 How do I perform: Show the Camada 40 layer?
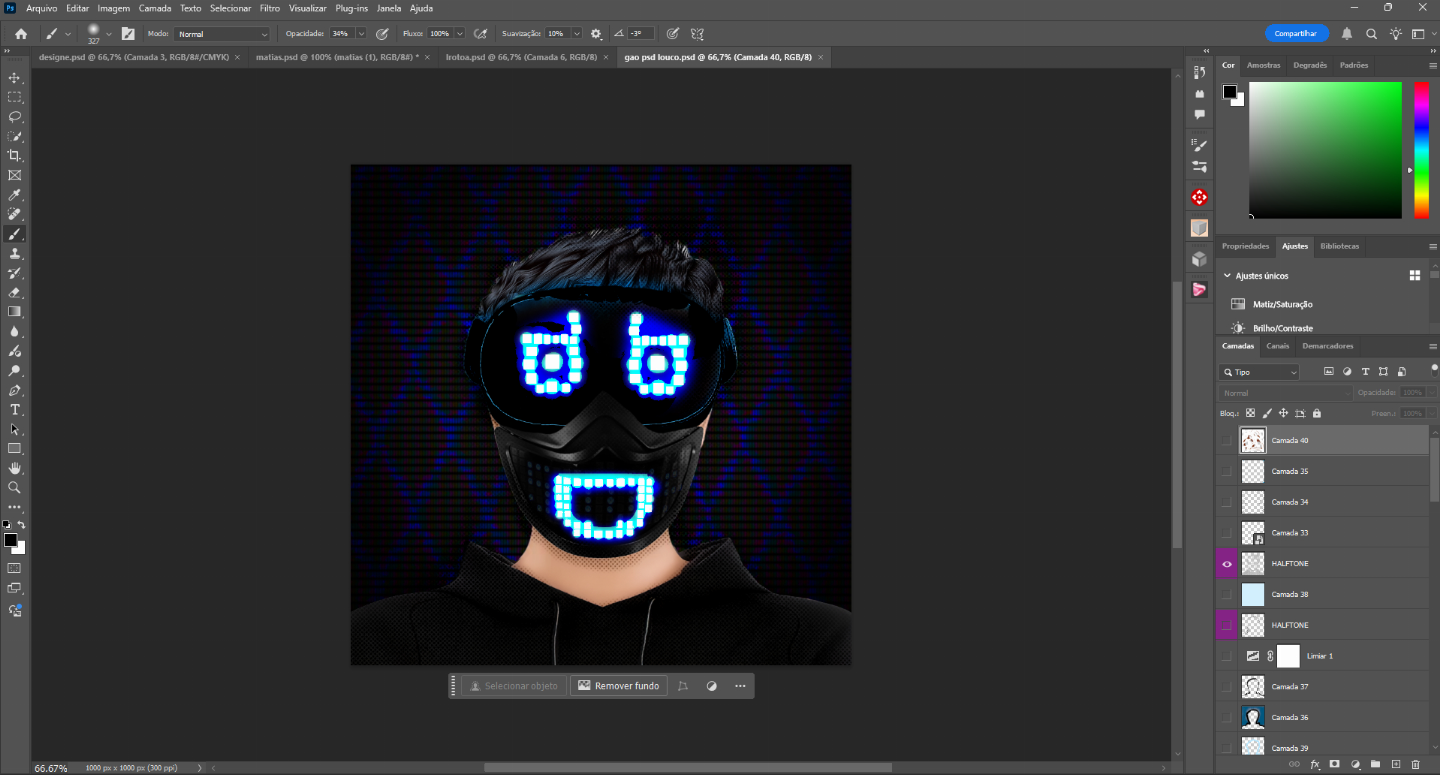(x=1227, y=440)
